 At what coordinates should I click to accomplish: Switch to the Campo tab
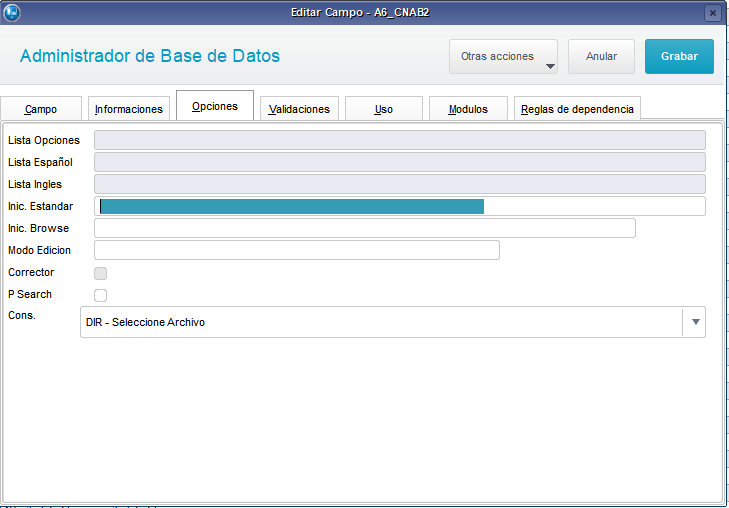[41, 109]
